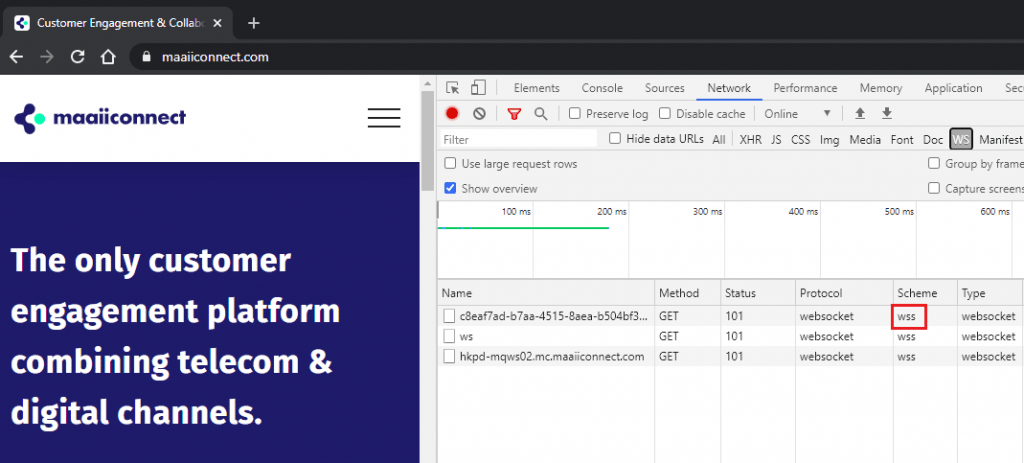Open a new browser tab with plus
Screen dimensions: 1024x463
pyautogui.click(x=254, y=23)
